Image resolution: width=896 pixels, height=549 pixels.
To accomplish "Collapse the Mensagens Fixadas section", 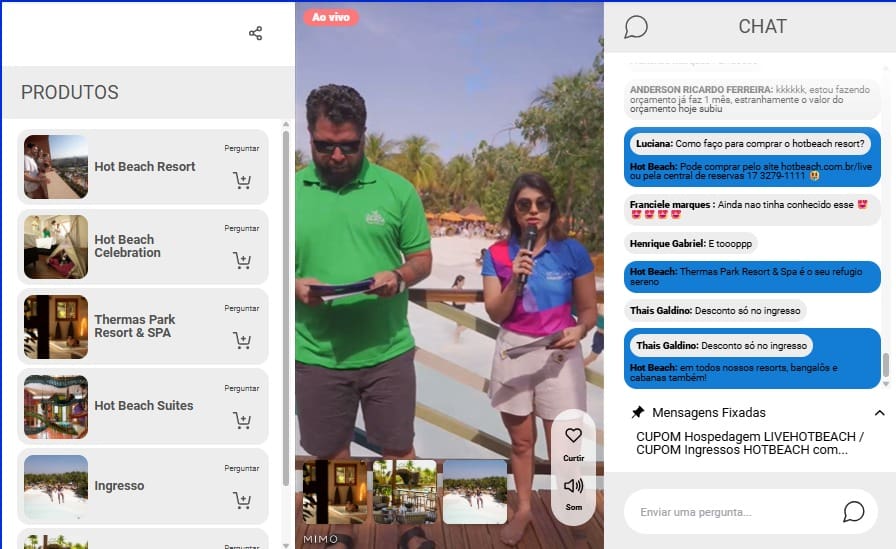I will click(879, 412).
